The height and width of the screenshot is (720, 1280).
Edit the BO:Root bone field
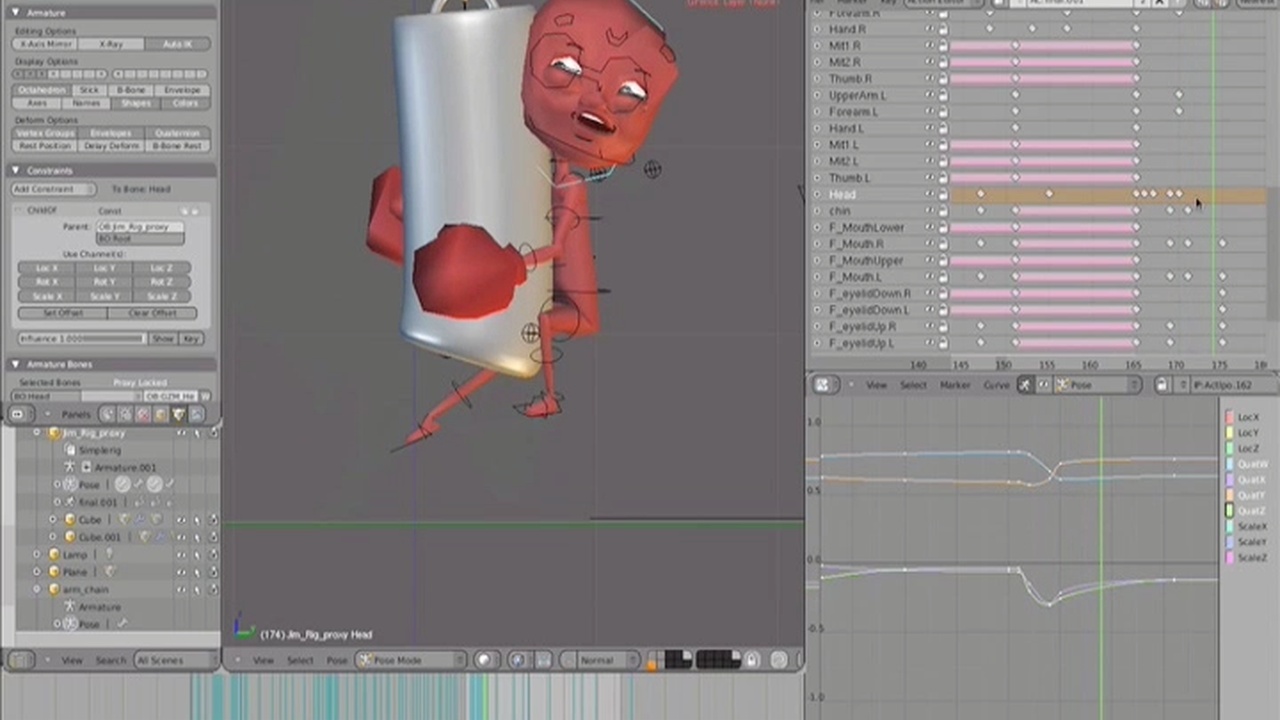pyautogui.click(x=140, y=239)
